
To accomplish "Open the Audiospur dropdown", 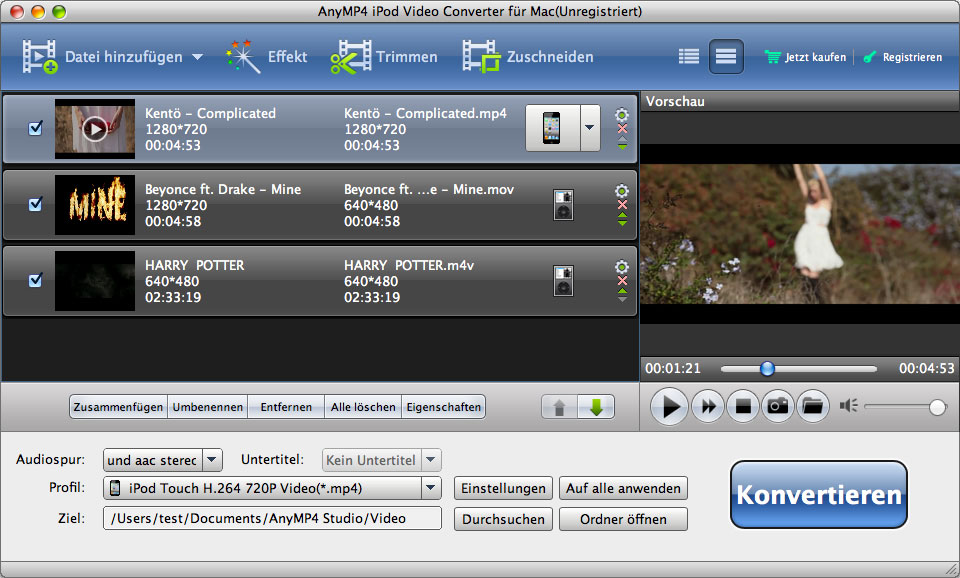I will [x=212, y=460].
